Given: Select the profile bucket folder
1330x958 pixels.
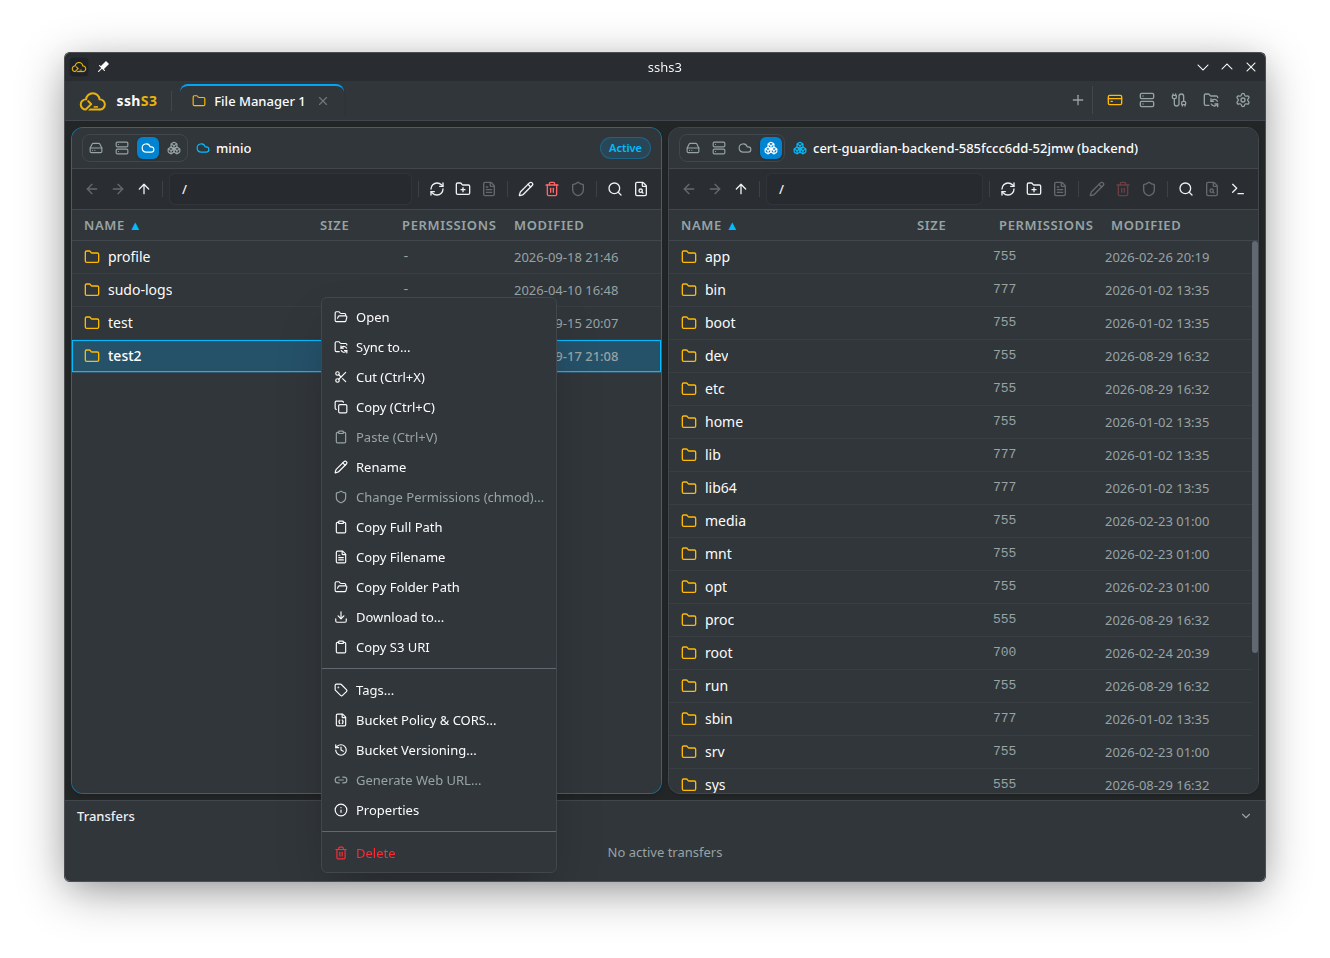Looking at the screenshot, I should coord(366,257).
